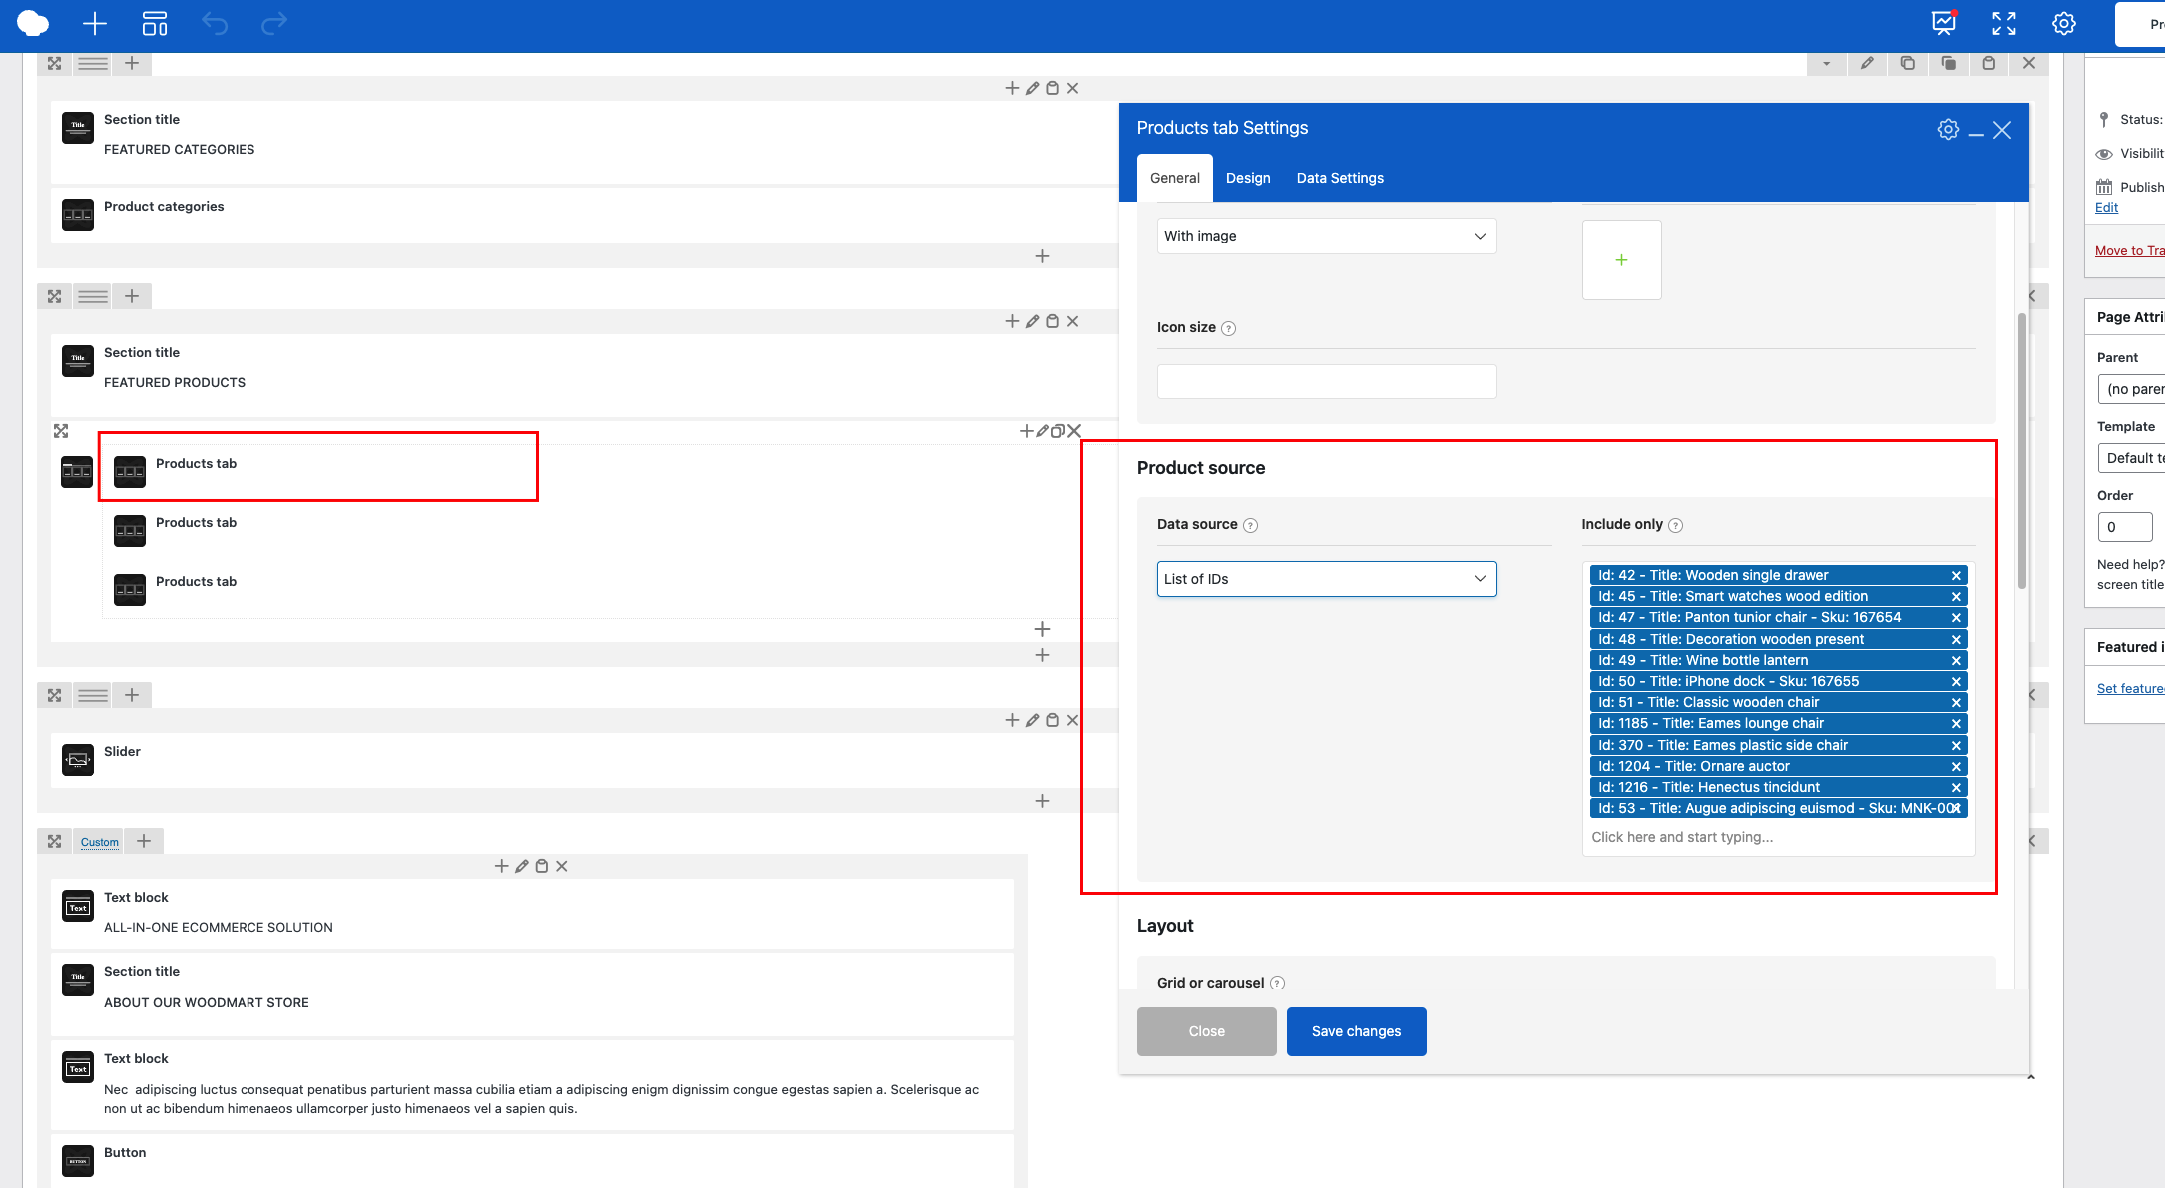The width and height of the screenshot is (2165, 1188).
Task: Open the List of IDs data source dropdown
Action: (x=1326, y=579)
